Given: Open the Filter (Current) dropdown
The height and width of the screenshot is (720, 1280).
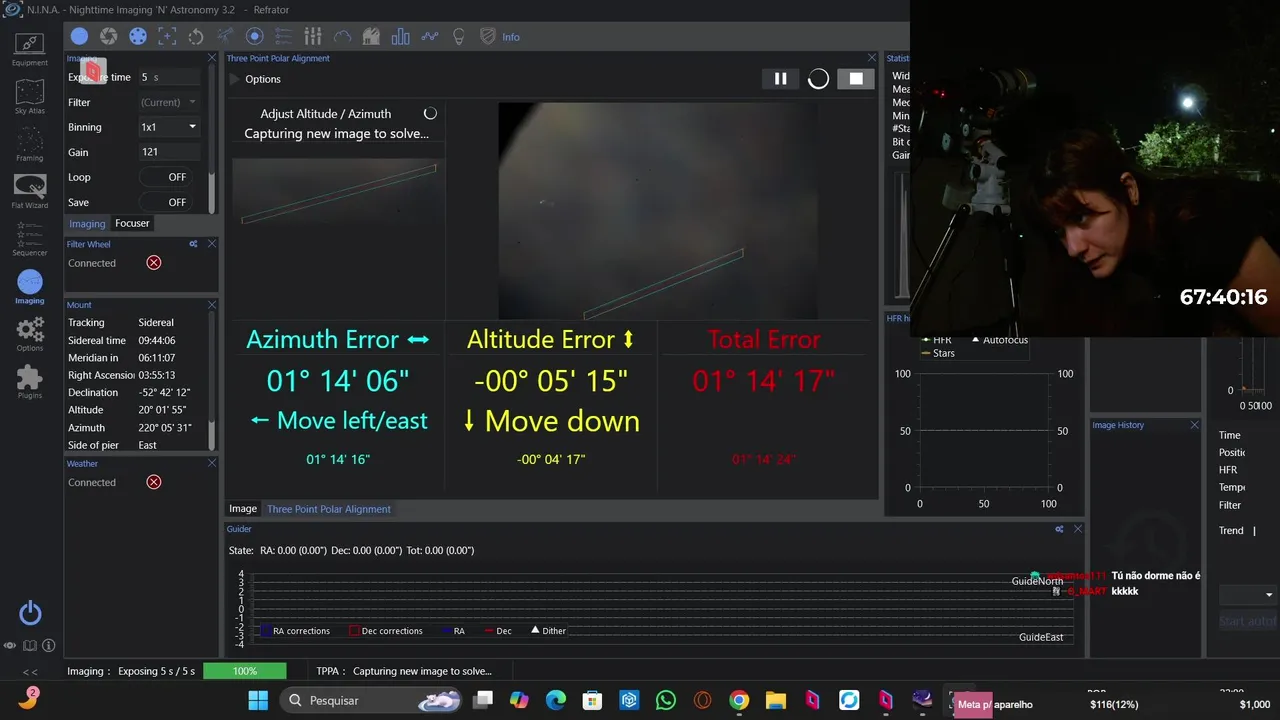Looking at the screenshot, I should [169, 102].
